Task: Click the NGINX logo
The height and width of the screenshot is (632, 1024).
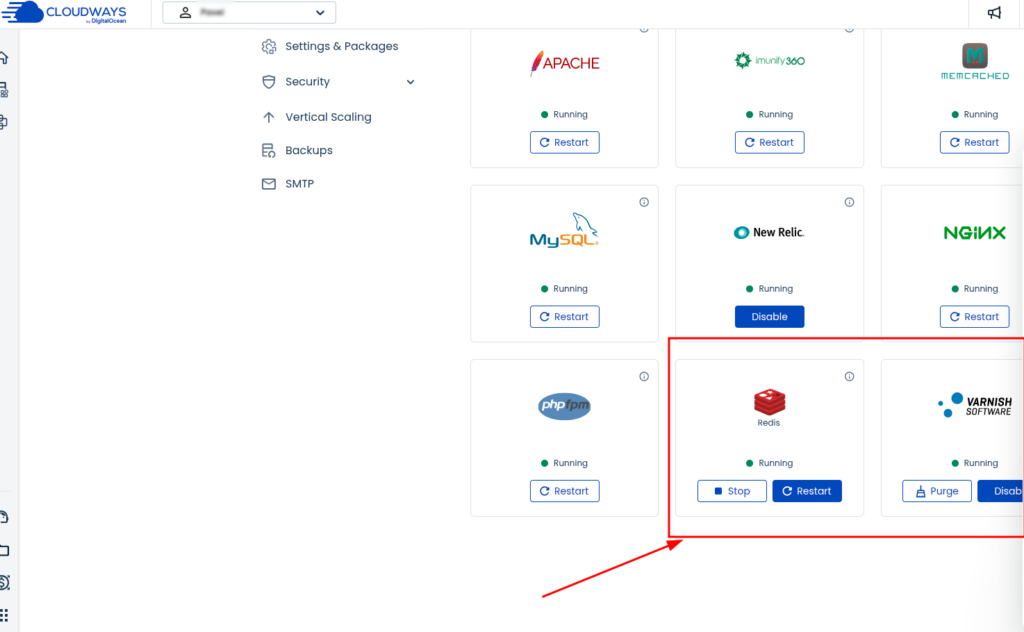Action: point(974,232)
